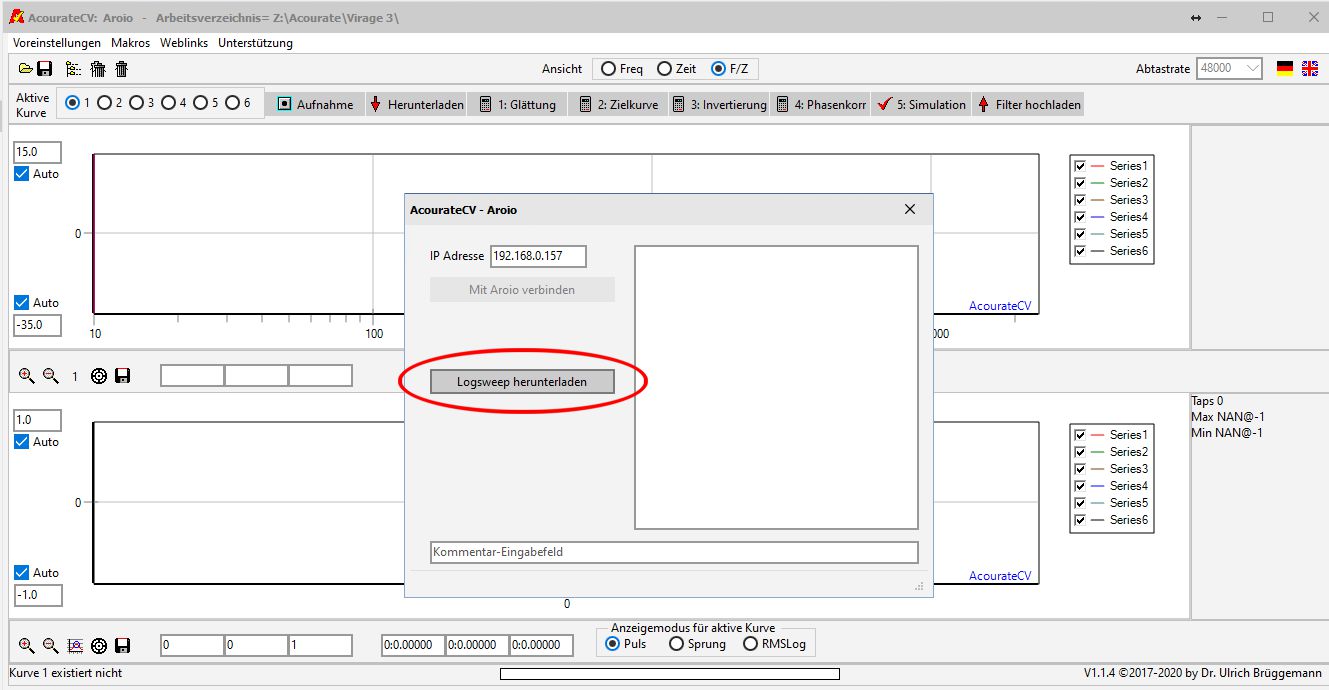Image resolution: width=1329 pixels, height=690 pixels.
Task: Click Mit Aroio verbinden button
Action: pos(522,290)
